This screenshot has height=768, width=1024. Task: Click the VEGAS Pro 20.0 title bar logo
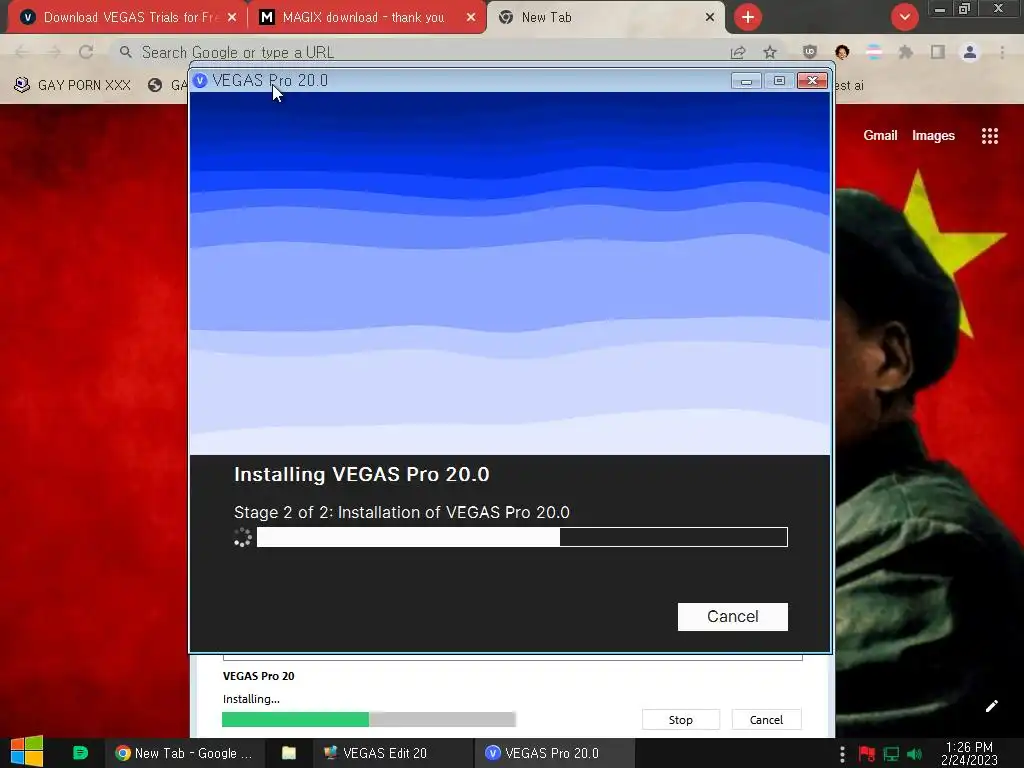200,80
